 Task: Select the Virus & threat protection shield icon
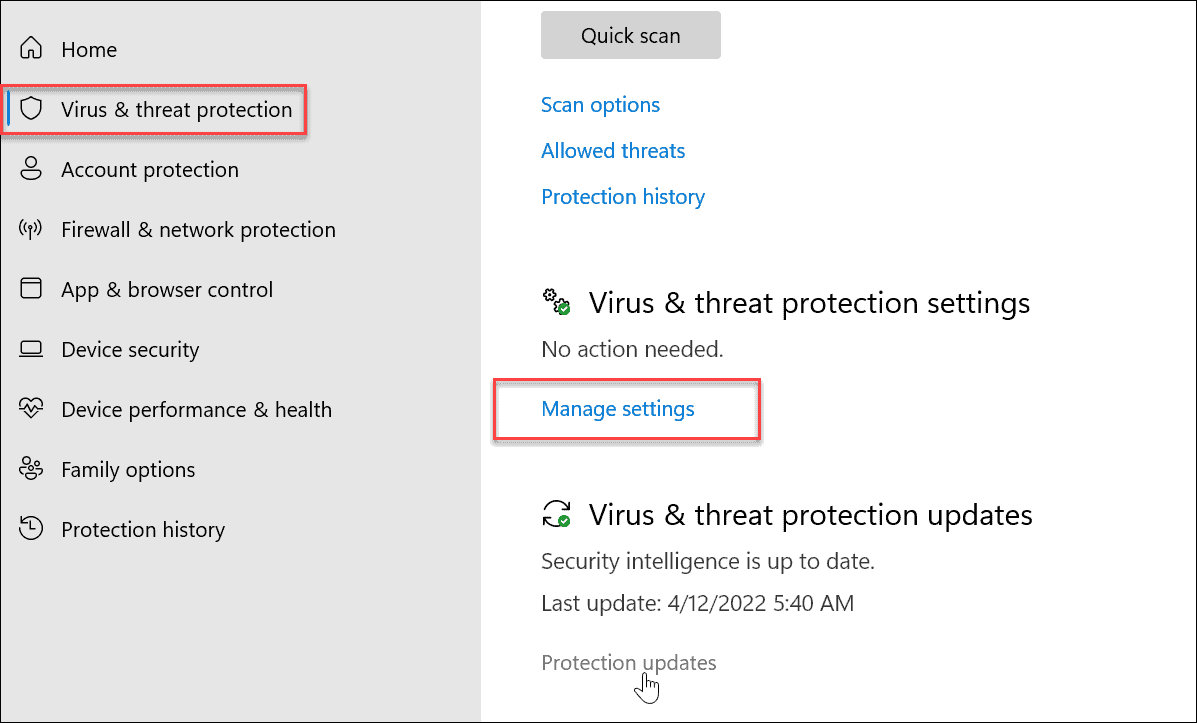(x=33, y=109)
